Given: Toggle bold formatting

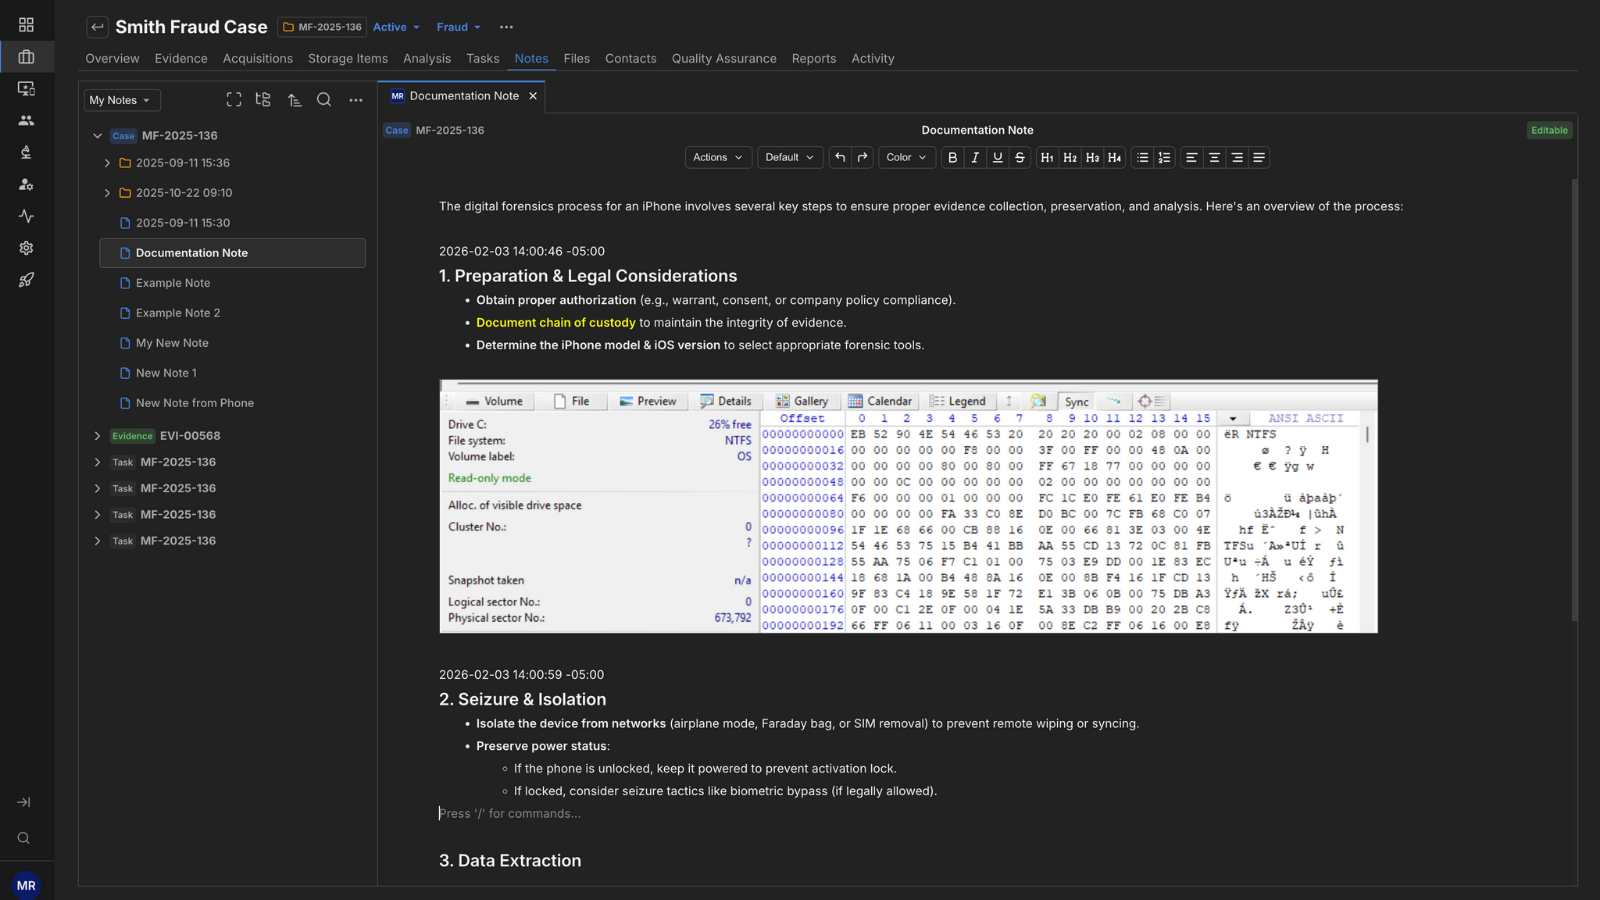Looking at the screenshot, I should point(952,157).
